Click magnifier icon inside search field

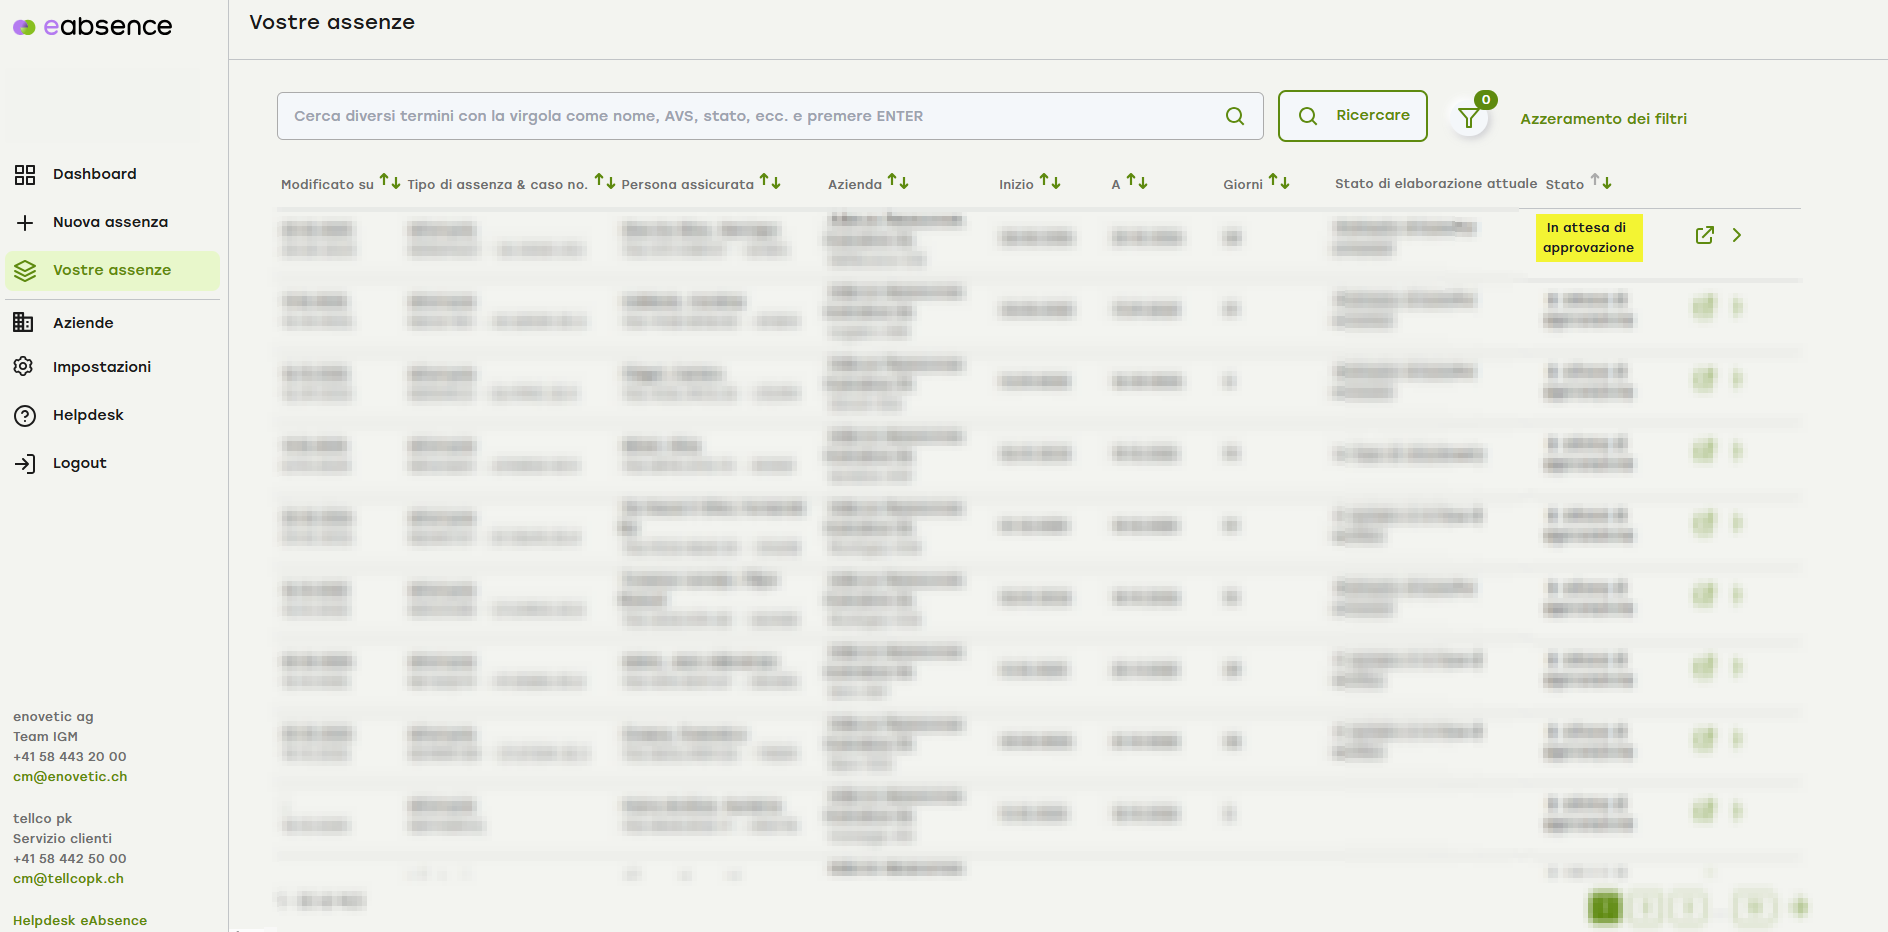point(1235,116)
